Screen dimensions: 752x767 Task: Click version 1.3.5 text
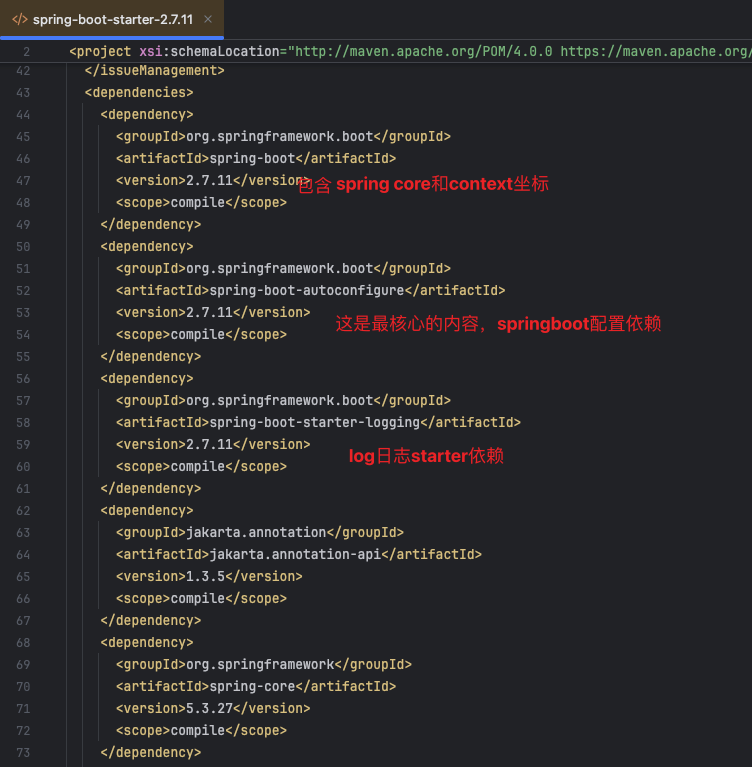(x=209, y=576)
